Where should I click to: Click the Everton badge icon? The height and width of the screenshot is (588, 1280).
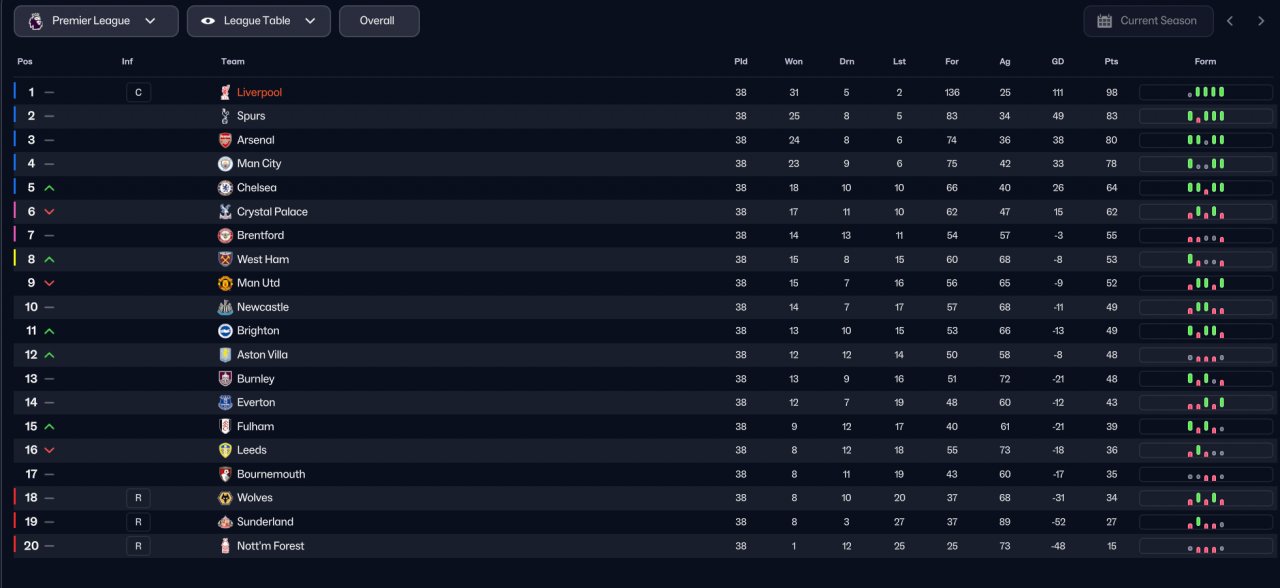tap(225, 402)
